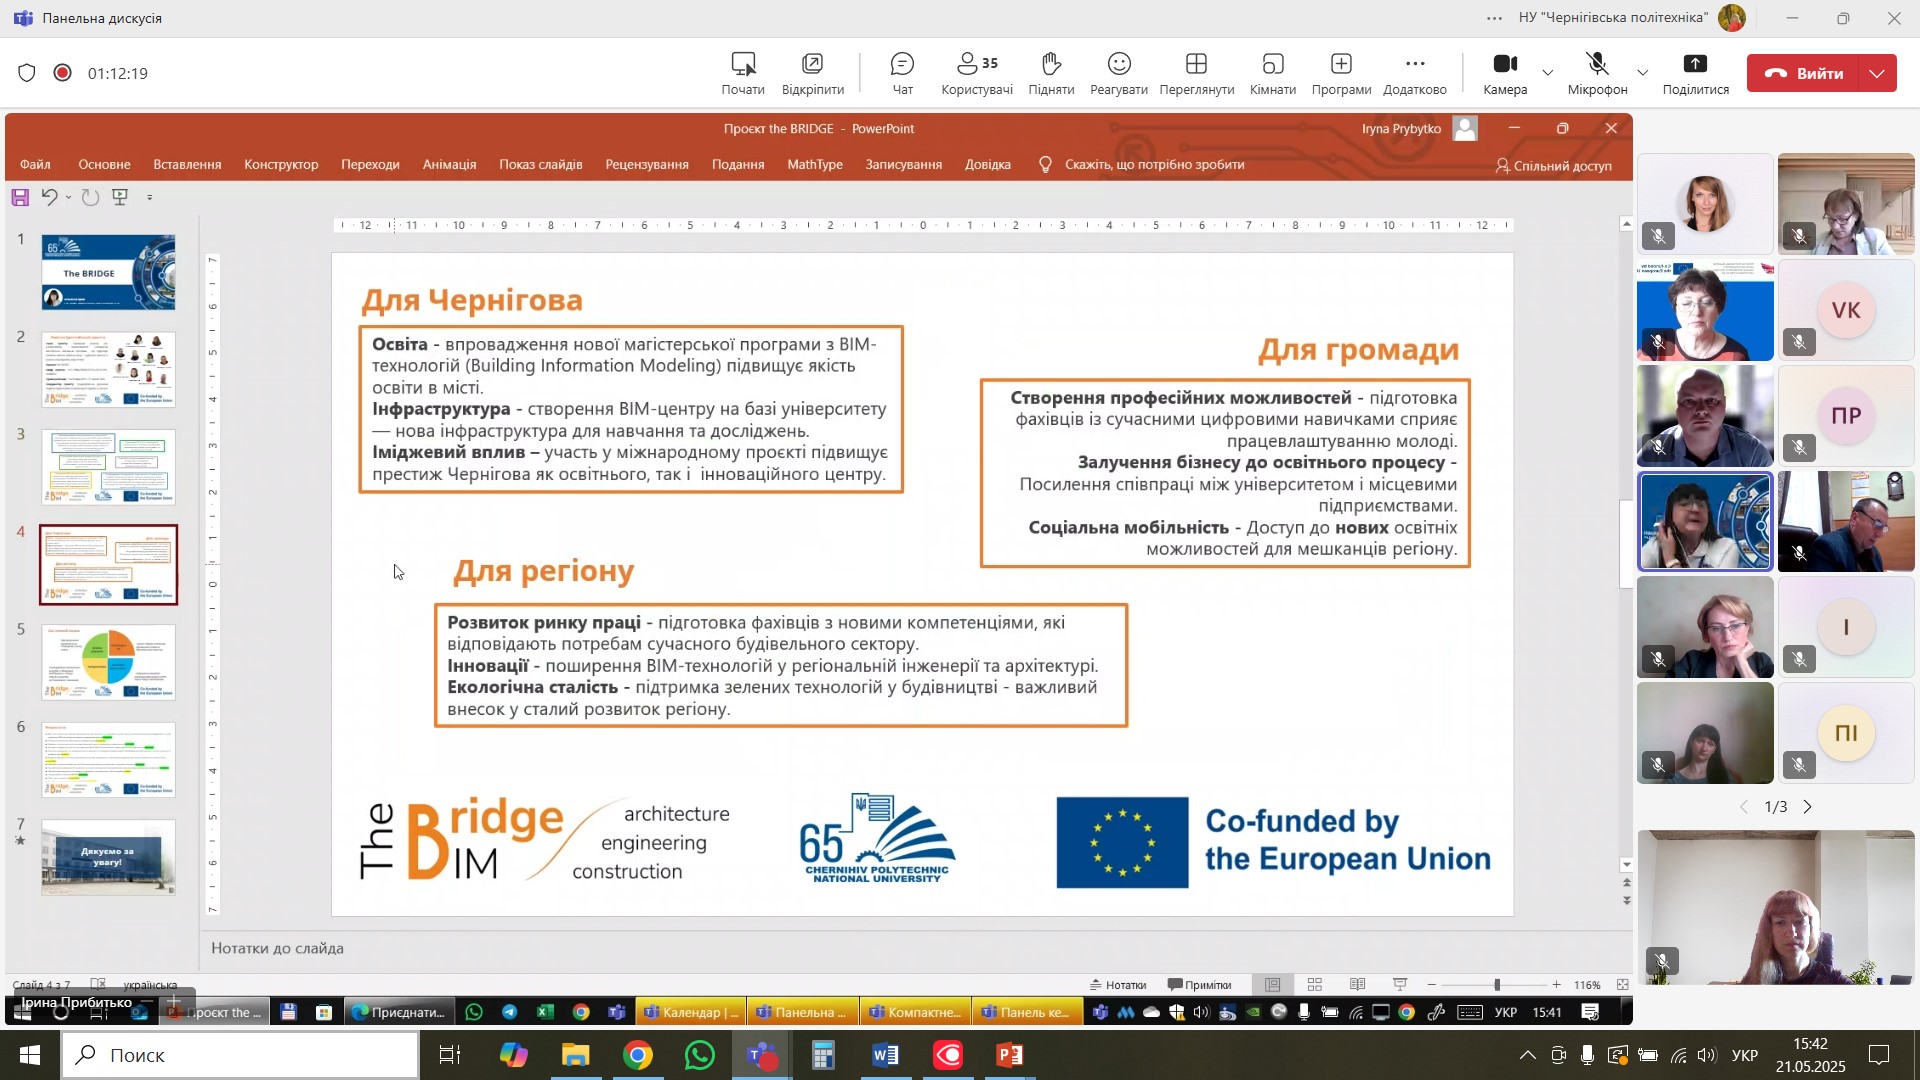Unmute the Microphone (Мікрофон)
The height and width of the screenshot is (1080, 1920).
[1597, 66]
